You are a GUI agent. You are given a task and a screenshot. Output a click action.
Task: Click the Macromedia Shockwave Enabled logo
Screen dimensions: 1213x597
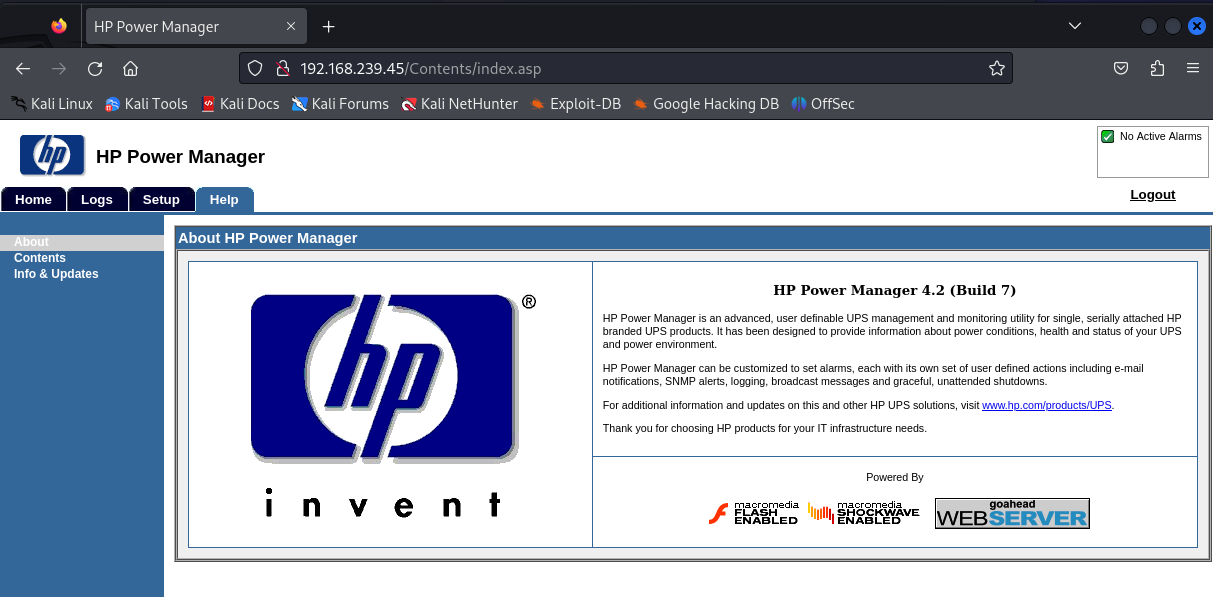click(864, 513)
